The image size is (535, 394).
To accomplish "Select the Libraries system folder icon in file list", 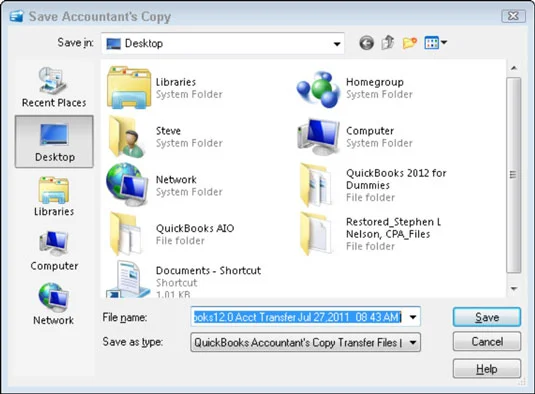I will point(129,88).
